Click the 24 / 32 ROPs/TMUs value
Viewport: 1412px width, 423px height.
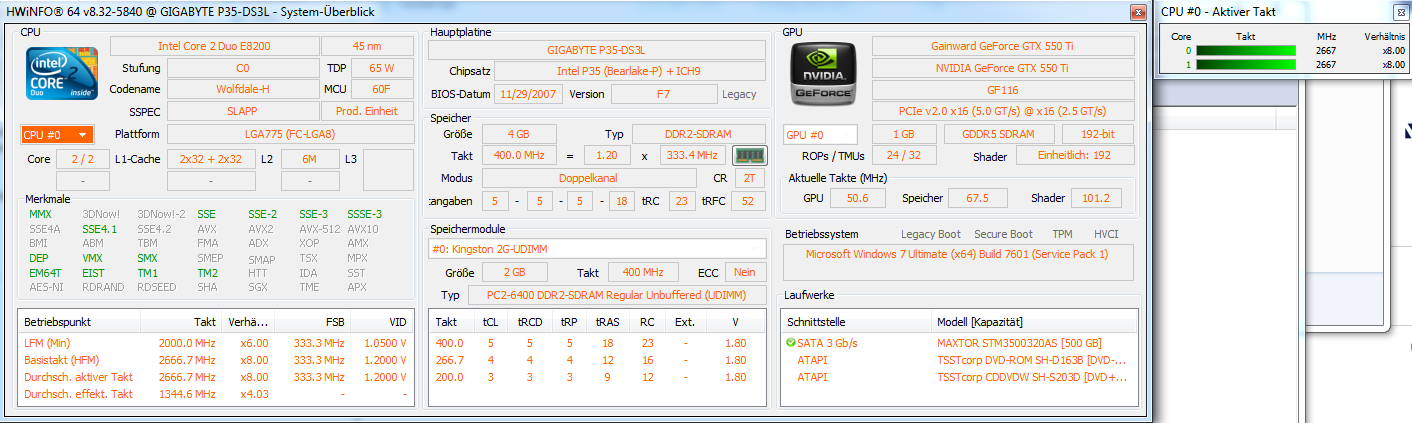click(904, 156)
